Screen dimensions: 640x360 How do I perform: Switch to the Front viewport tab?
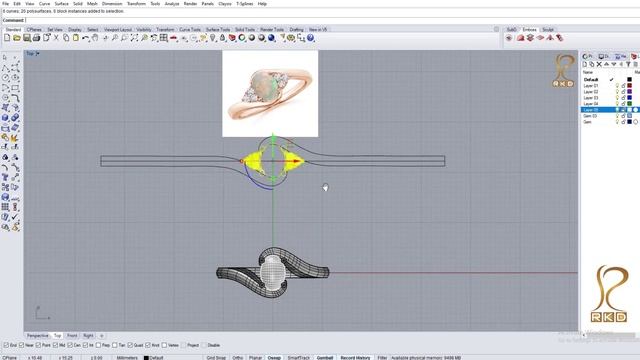click(72, 336)
